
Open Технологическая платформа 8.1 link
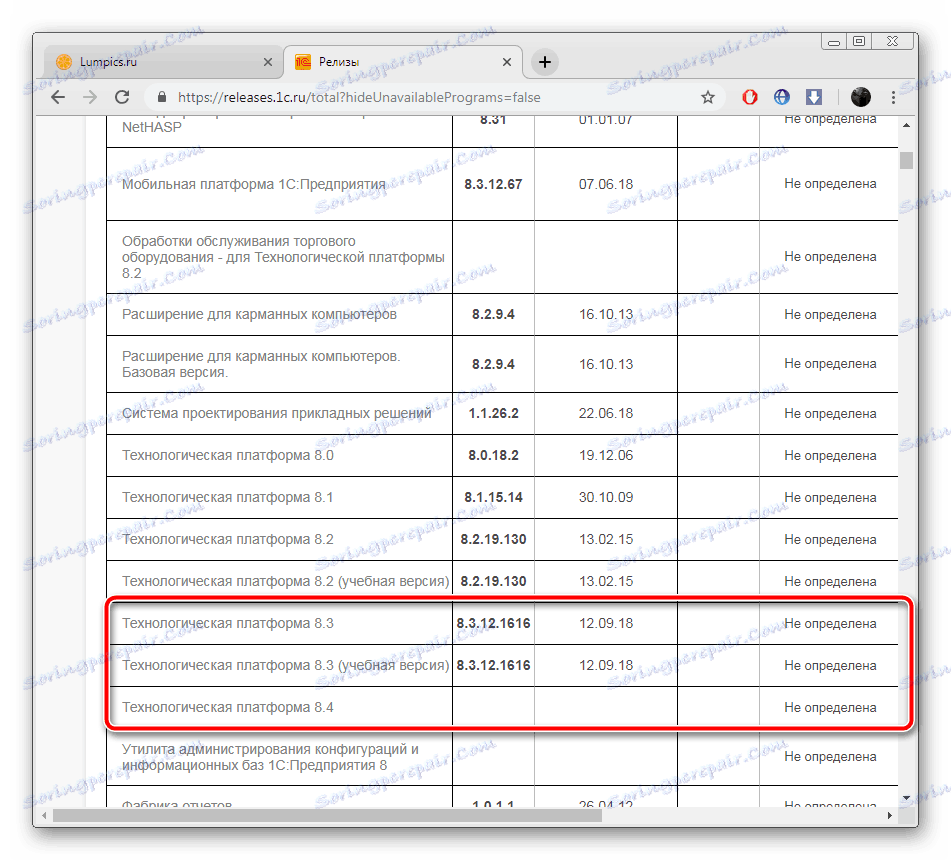click(x=228, y=497)
